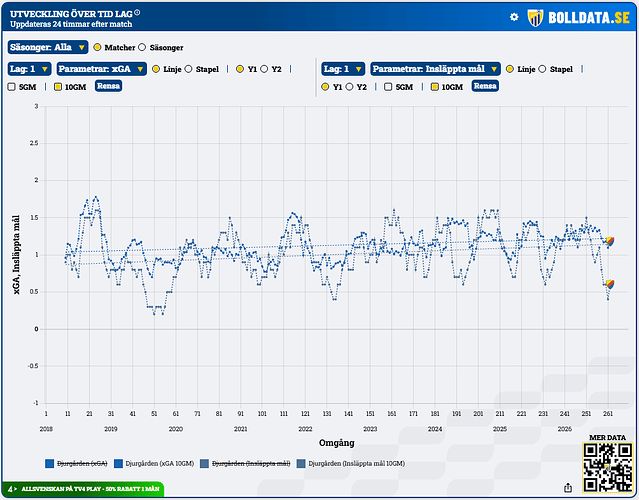Click the left Rensa button
639x500 pixels.
[108, 86]
